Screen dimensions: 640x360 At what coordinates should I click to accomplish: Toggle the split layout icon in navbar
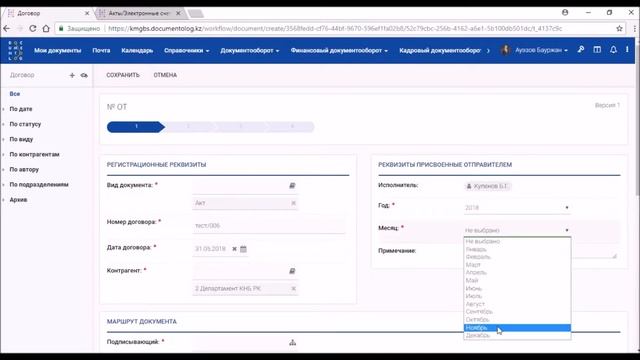597,50
